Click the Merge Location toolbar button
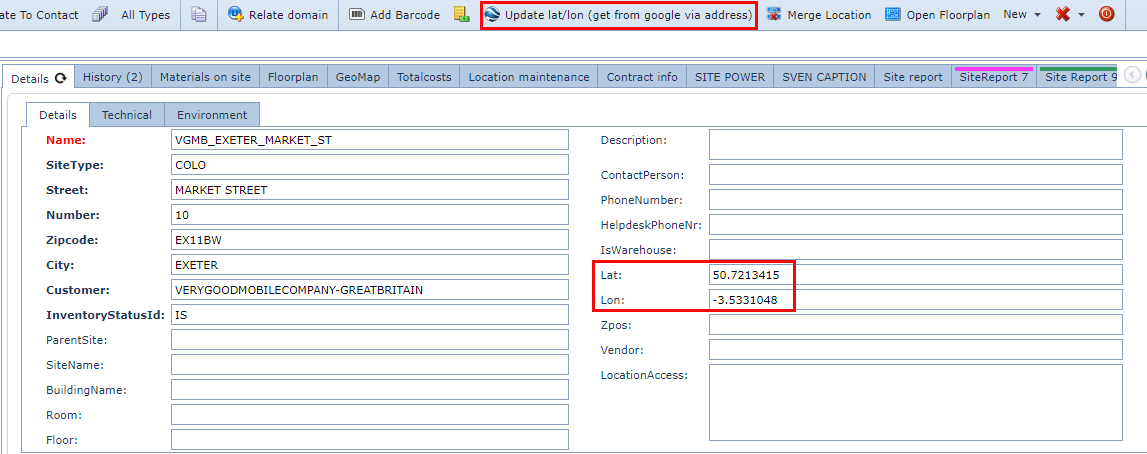The image size is (1147, 454). (x=818, y=15)
